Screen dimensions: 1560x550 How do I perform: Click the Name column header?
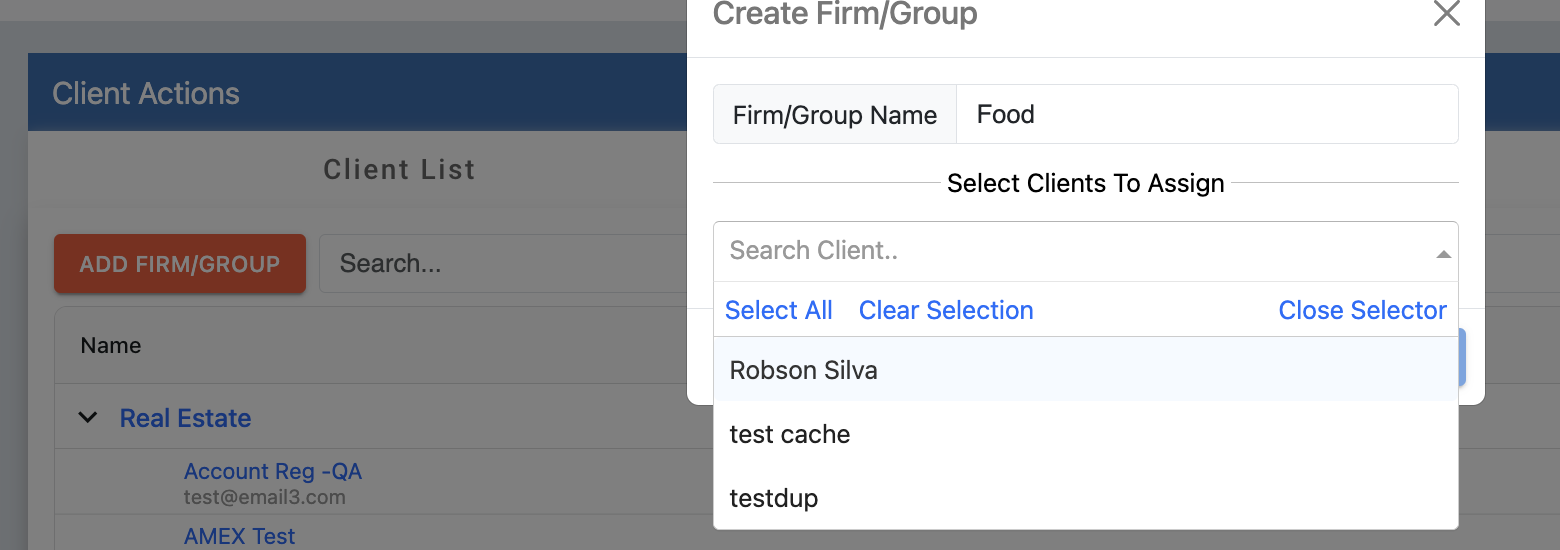click(x=111, y=346)
